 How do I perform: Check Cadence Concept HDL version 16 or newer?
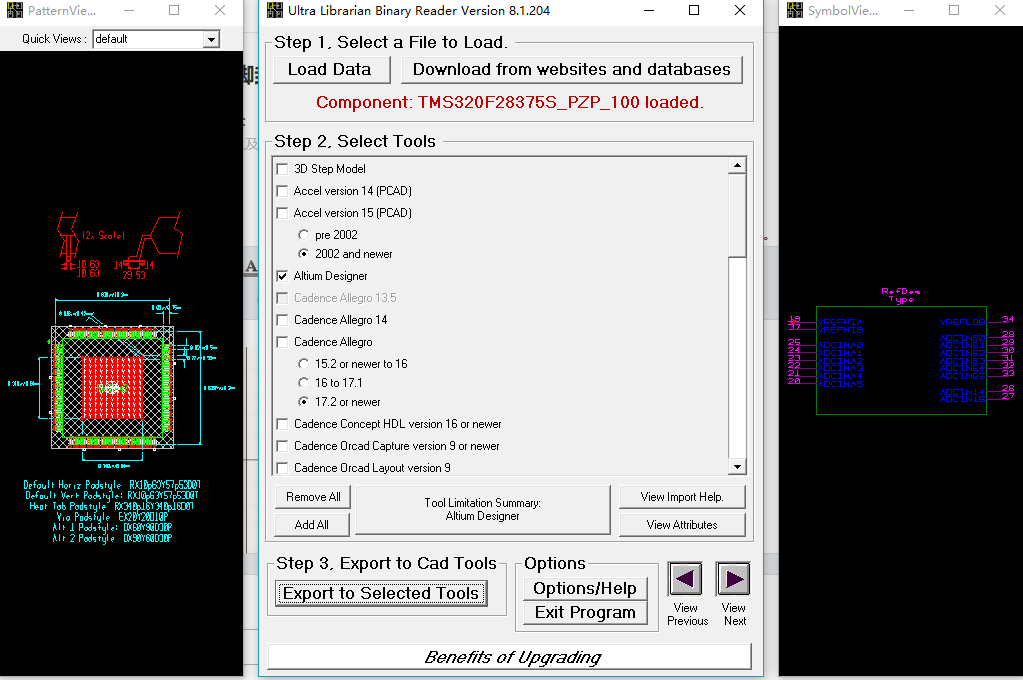click(x=282, y=424)
